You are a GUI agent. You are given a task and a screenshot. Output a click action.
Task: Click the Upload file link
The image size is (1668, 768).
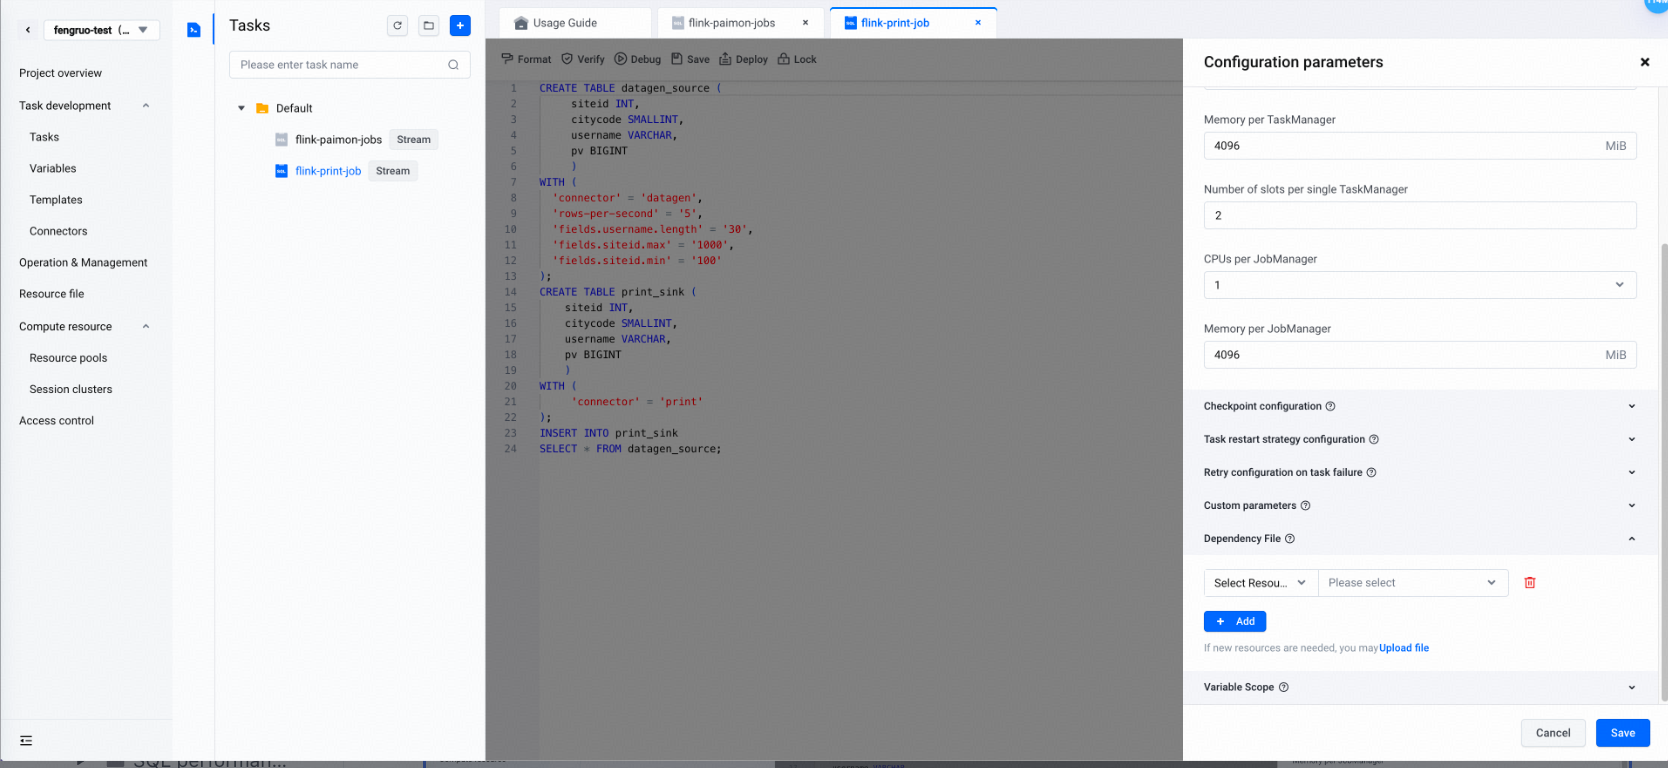pyautogui.click(x=1404, y=648)
